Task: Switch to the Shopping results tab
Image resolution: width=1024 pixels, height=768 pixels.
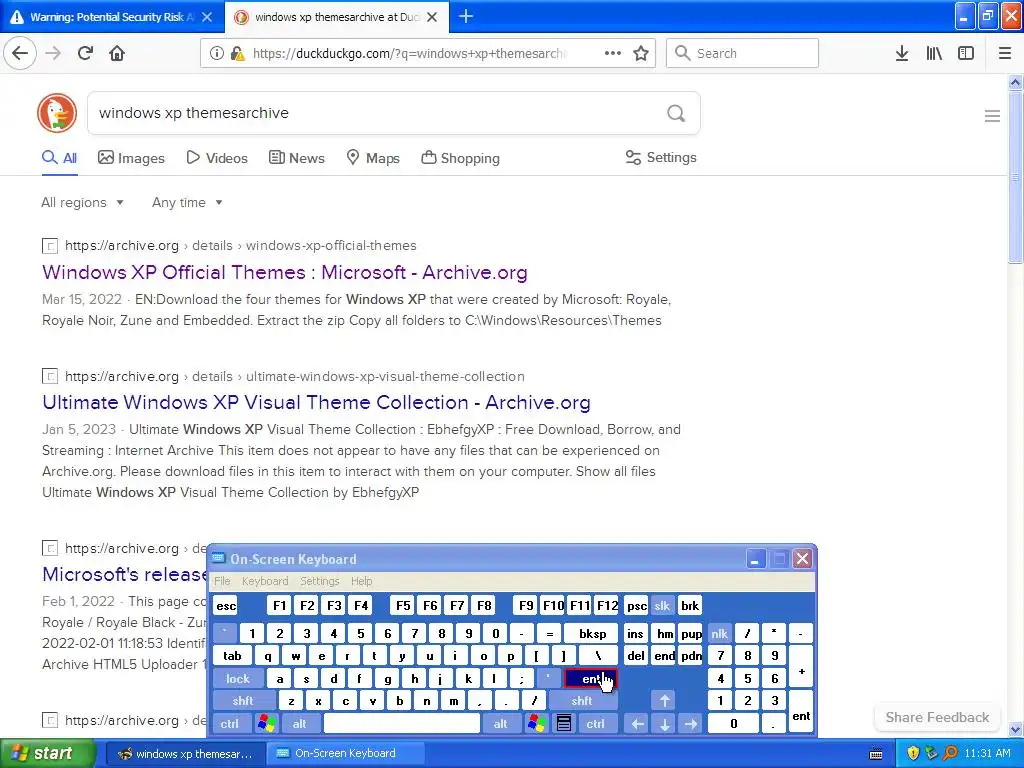Action: point(460,158)
